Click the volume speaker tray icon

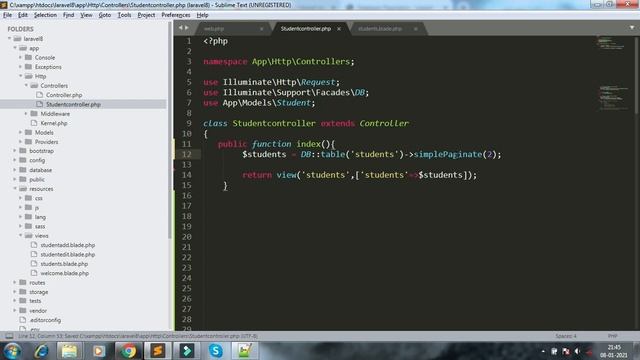click(577, 351)
